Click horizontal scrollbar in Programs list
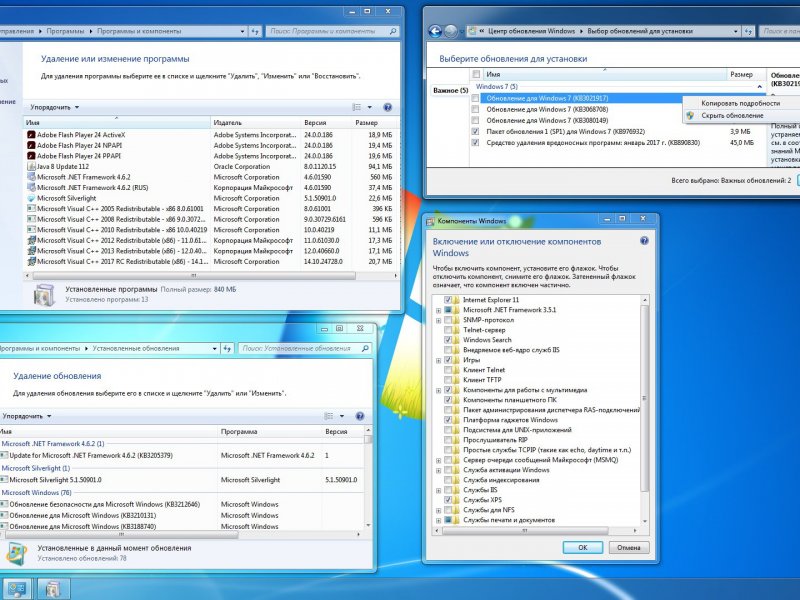Viewport: 800px width, 600px height. [194, 276]
